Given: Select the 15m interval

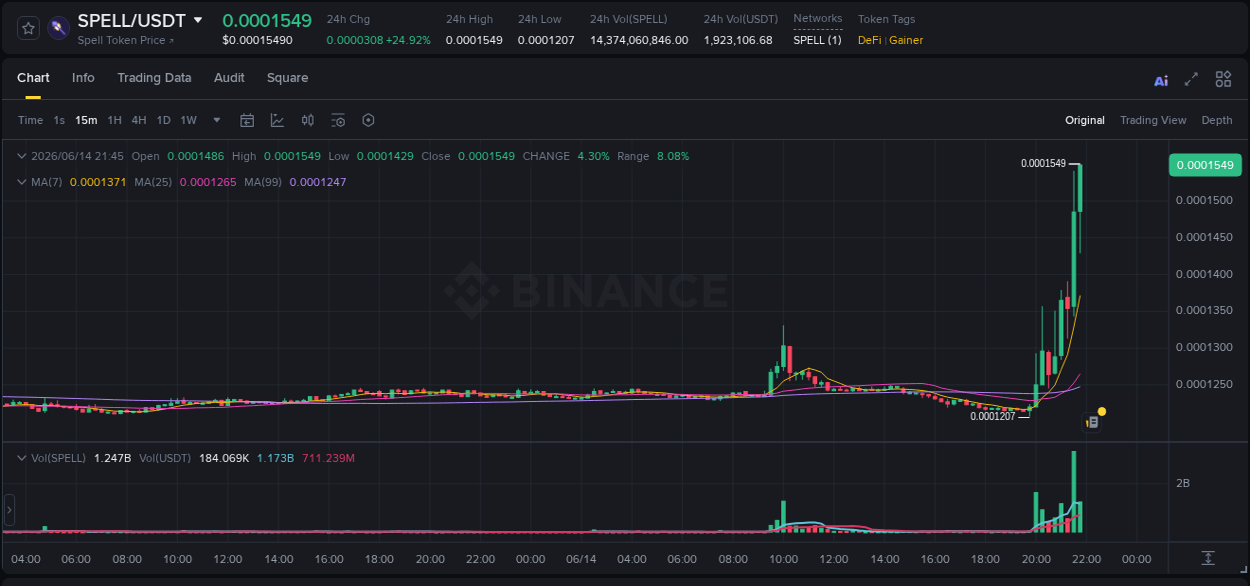Looking at the screenshot, I should click(x=86, y=120).
